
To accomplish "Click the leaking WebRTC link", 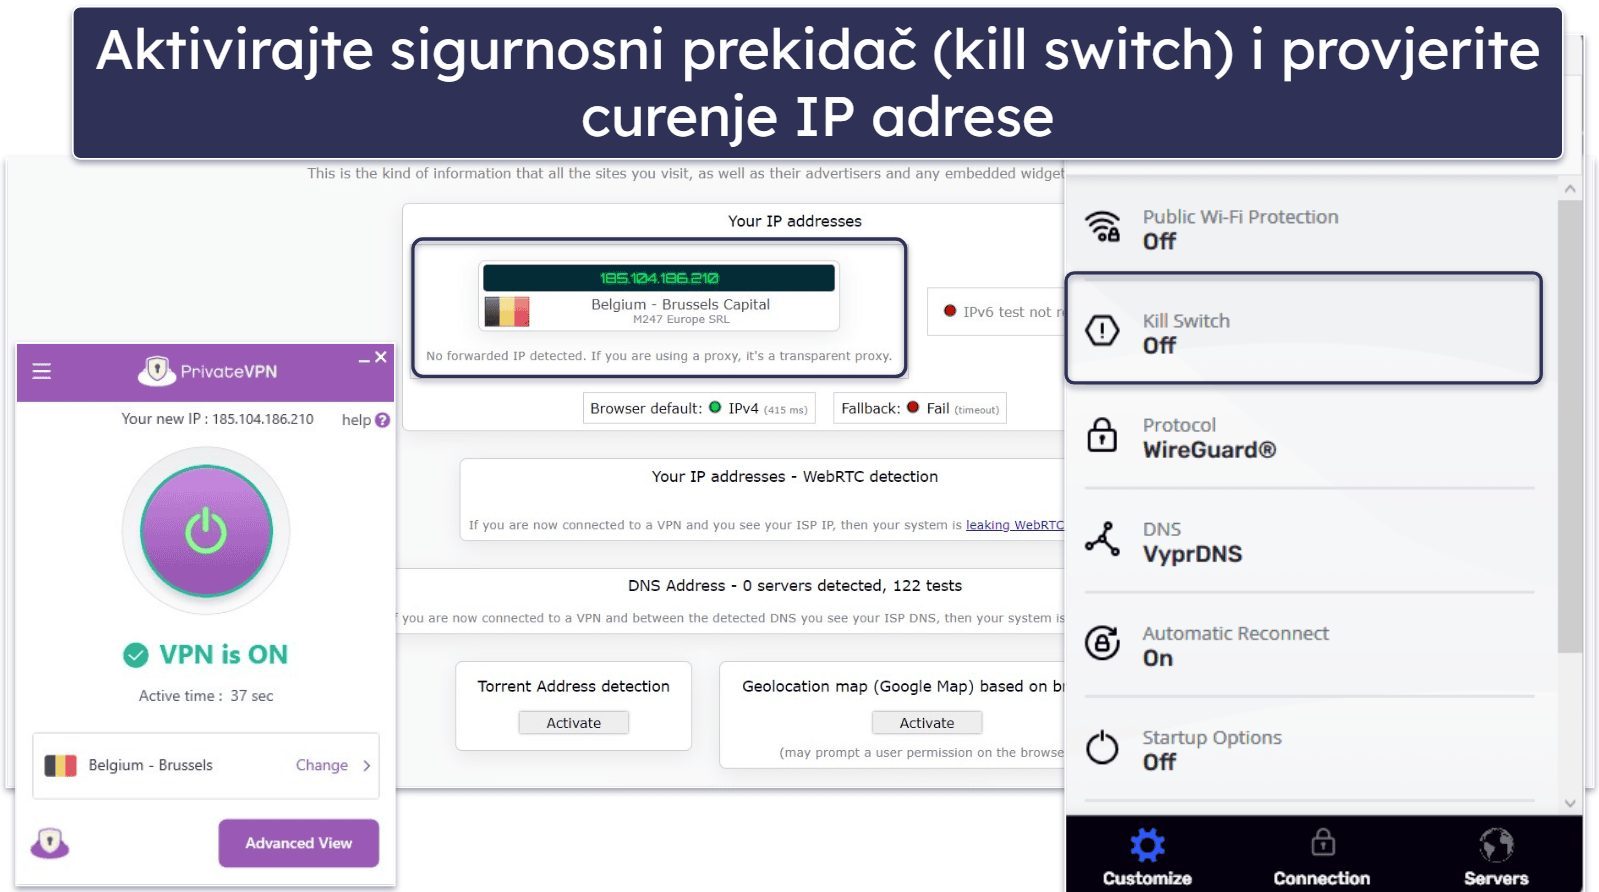I will pos(1014,525).
